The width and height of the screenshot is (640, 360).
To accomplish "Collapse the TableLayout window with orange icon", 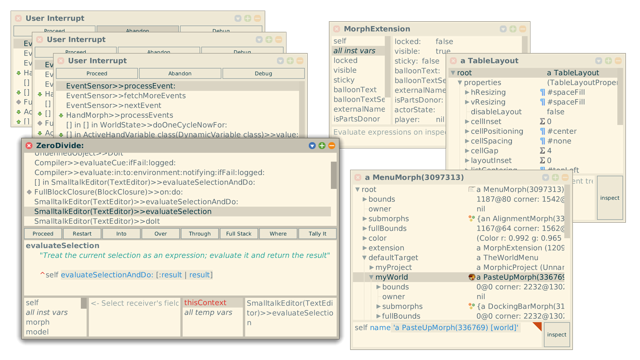I will 618,61.
